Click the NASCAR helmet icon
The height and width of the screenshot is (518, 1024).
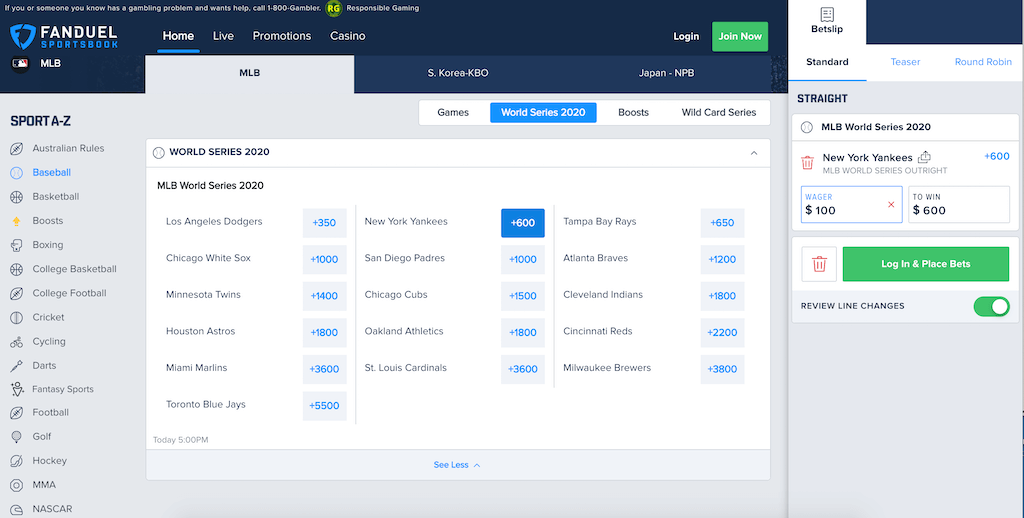(x=17, y=510)
